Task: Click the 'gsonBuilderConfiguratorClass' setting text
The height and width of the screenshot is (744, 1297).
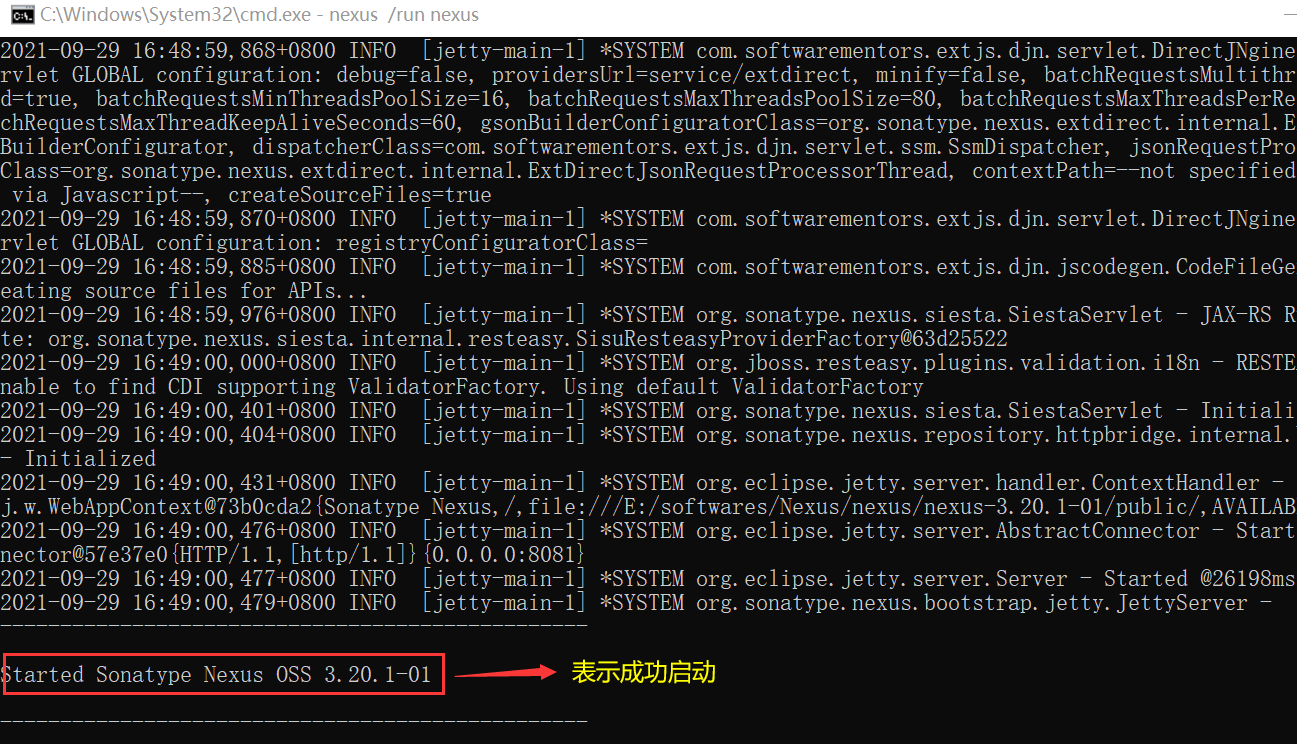Action: tap(648, 123)
